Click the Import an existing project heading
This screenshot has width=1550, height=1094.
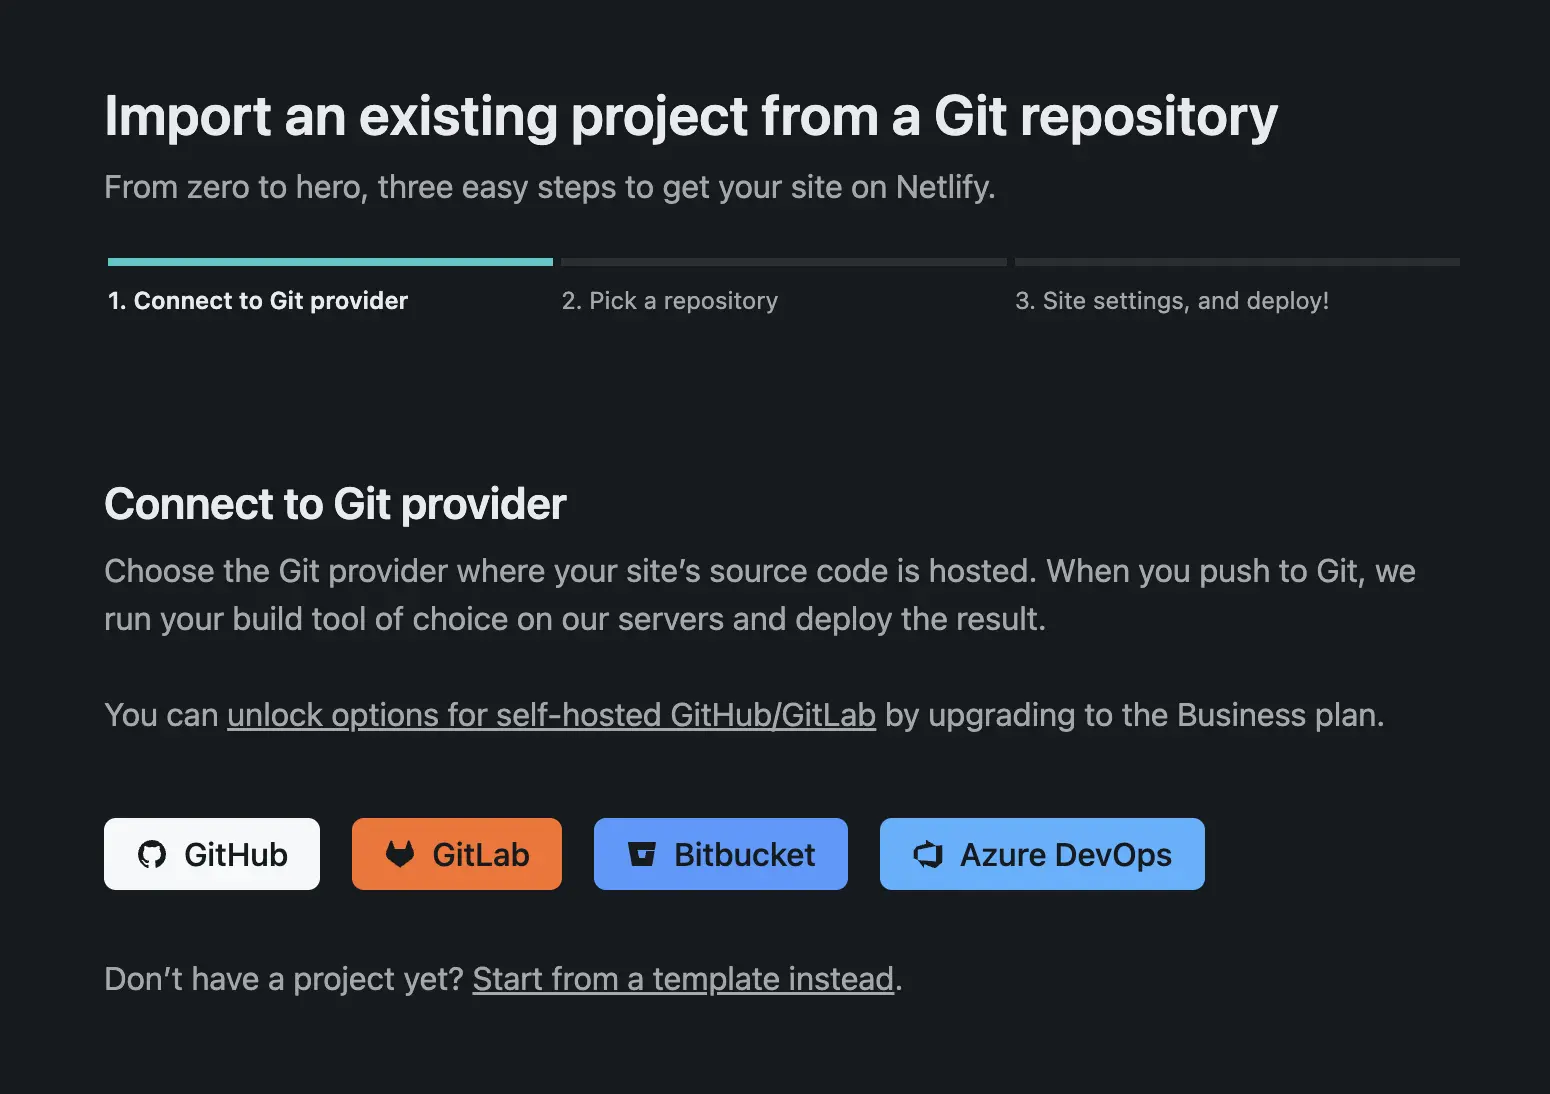pos(690,116)
